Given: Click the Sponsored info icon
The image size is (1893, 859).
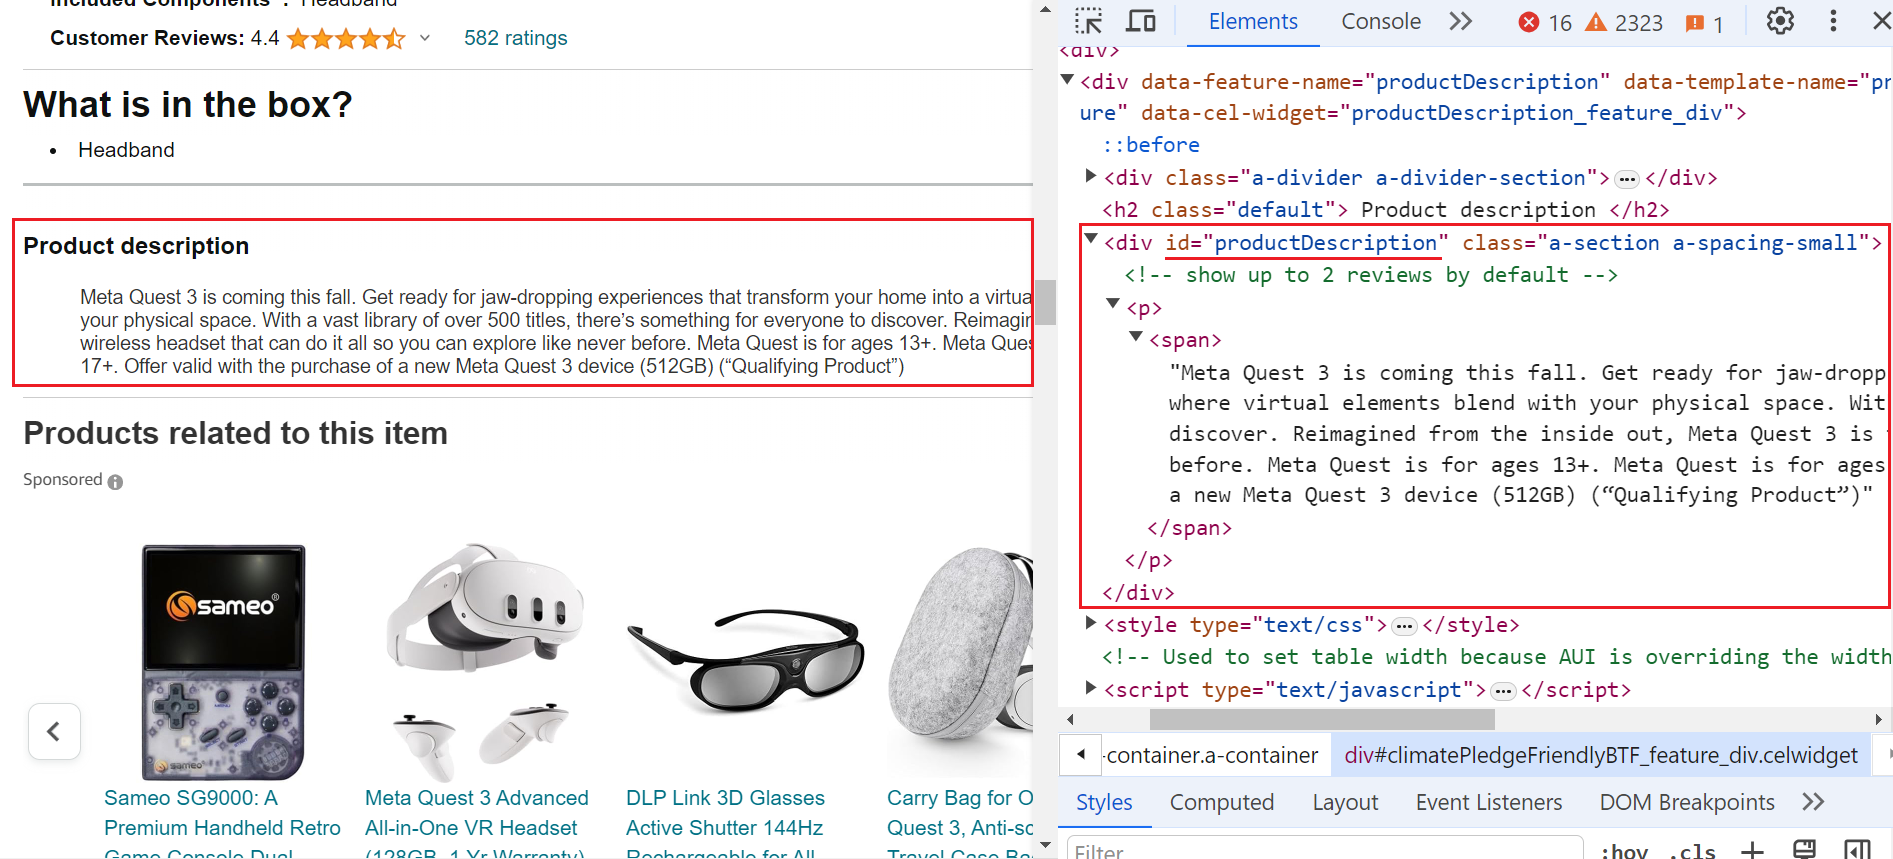Looking at the screenshot, I should tap(116, 482).
